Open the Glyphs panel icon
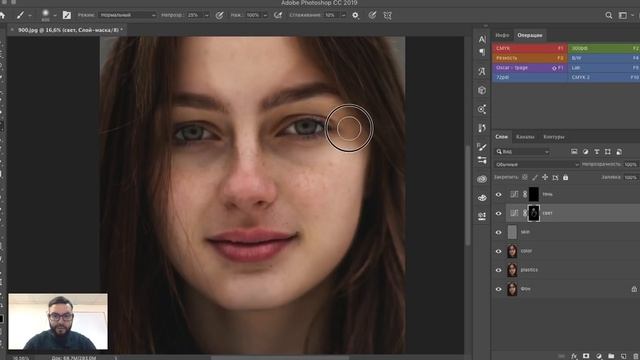640x360 pixels. click(482, 71)
